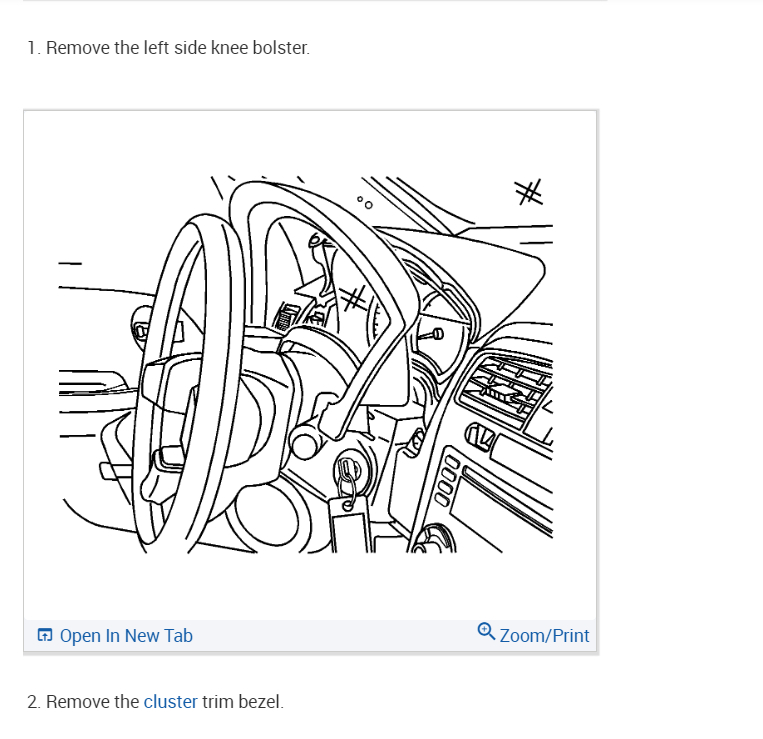Screen dimensions: 763x739
Task: Click the Zoom/Print magnifier icon
Action: pyautogui.click(x=486, y=631)
